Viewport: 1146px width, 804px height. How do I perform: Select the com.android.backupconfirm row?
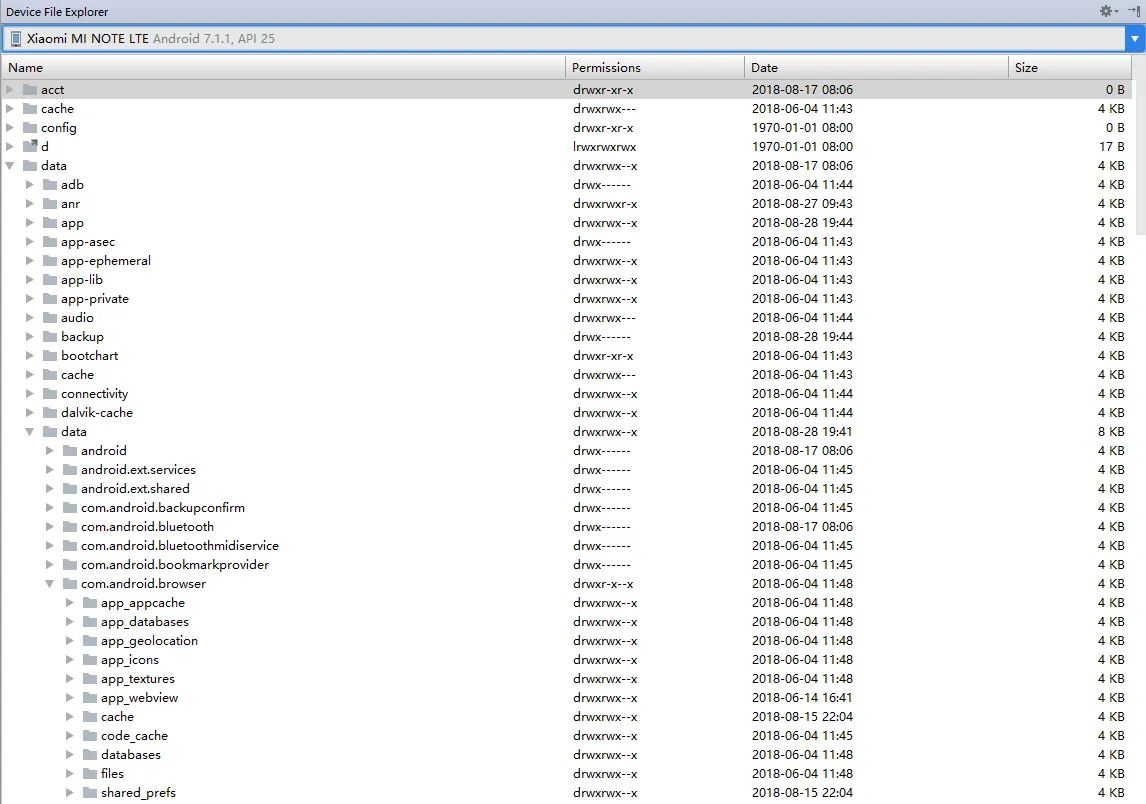click(566, 507)
